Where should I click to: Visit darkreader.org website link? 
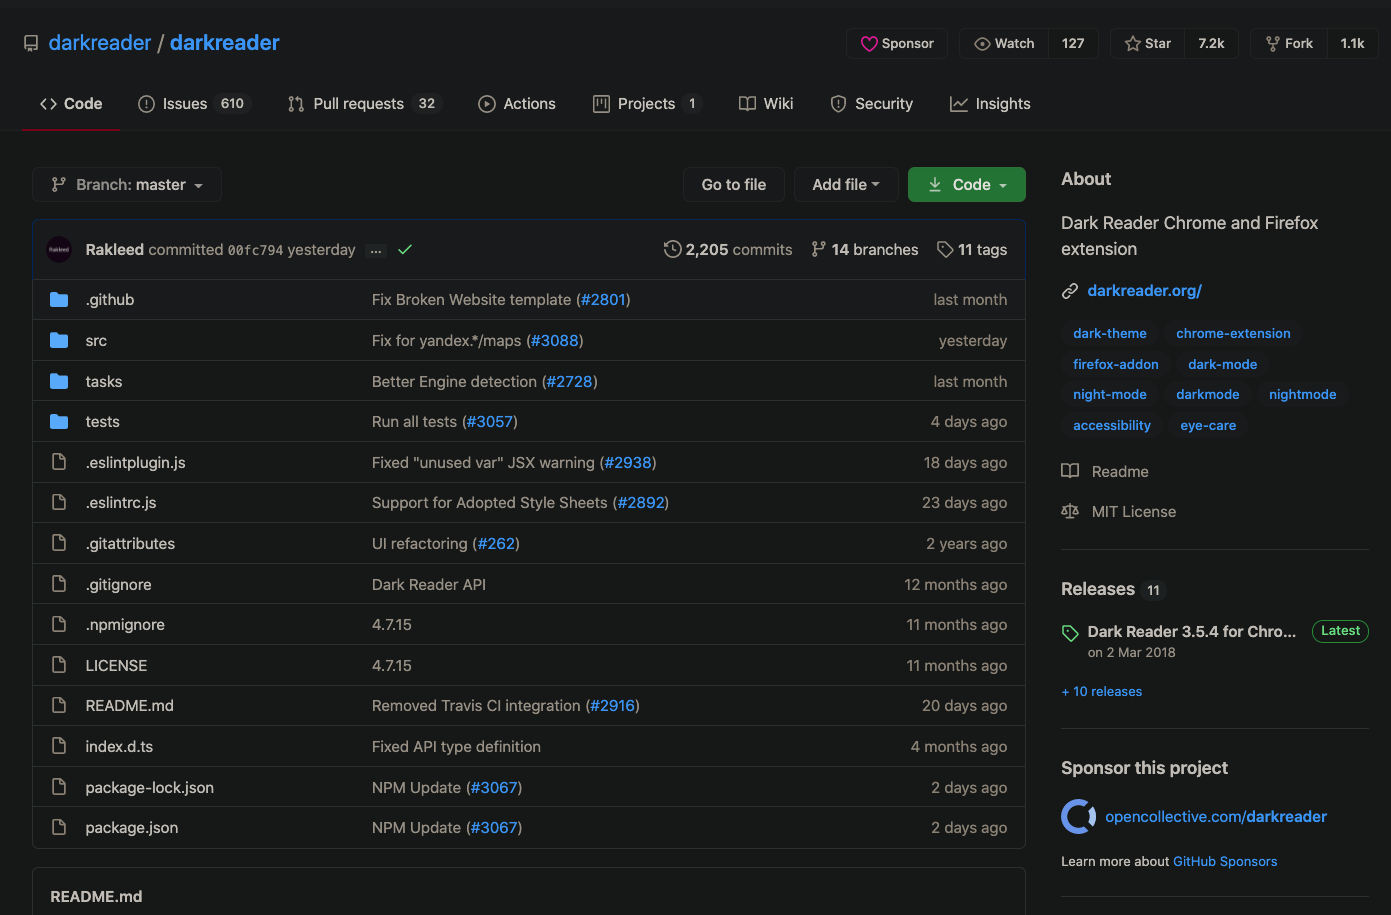(x=1144, y=291)
